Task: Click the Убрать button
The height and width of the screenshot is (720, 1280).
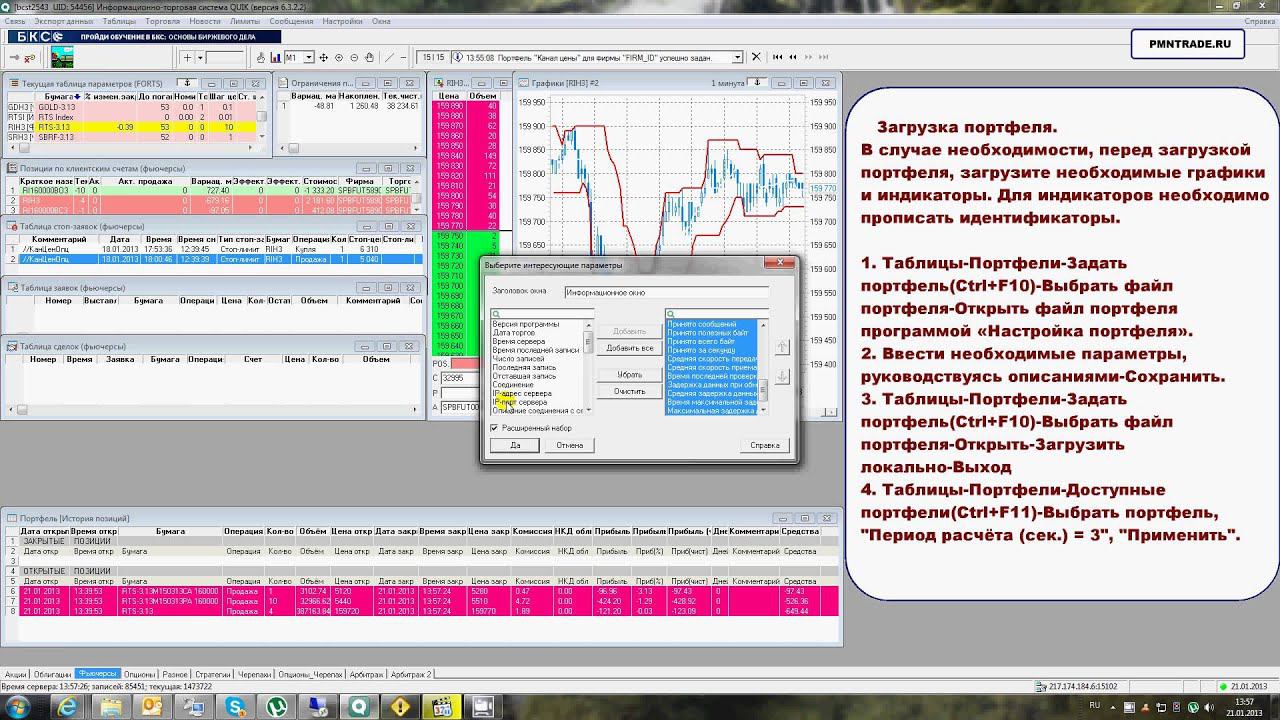Action: pos(630,375)
